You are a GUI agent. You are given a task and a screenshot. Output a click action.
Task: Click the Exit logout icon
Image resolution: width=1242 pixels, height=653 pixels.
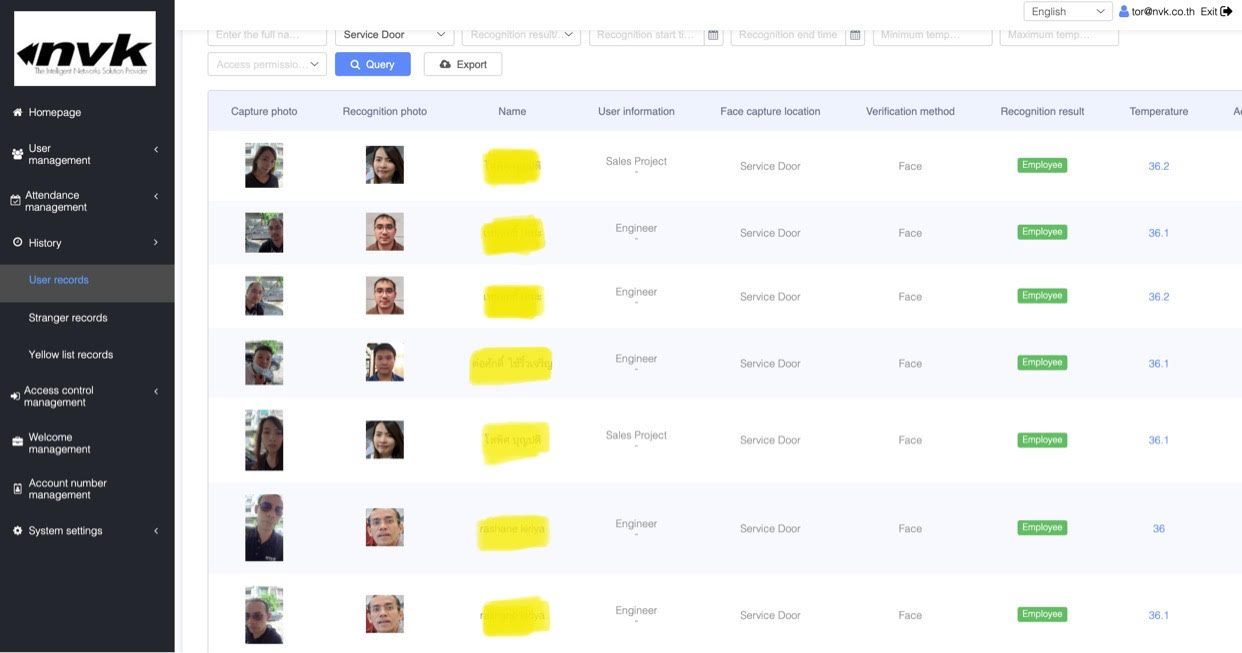(x=1227, y=11)
